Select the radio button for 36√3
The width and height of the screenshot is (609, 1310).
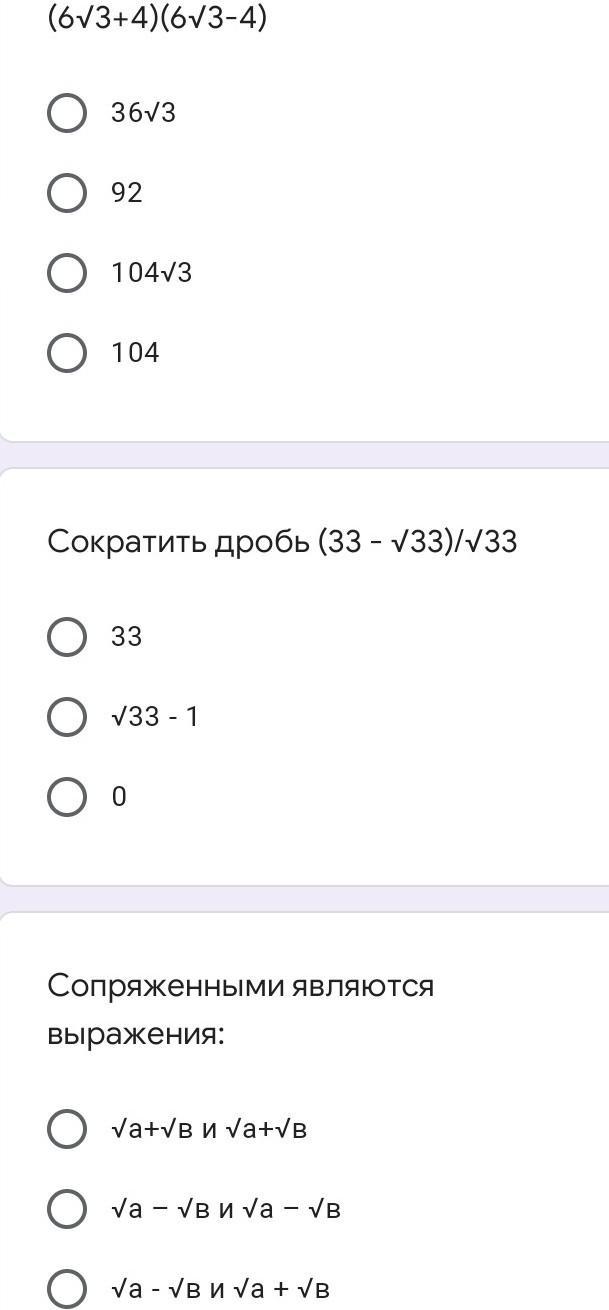[67, 112]
